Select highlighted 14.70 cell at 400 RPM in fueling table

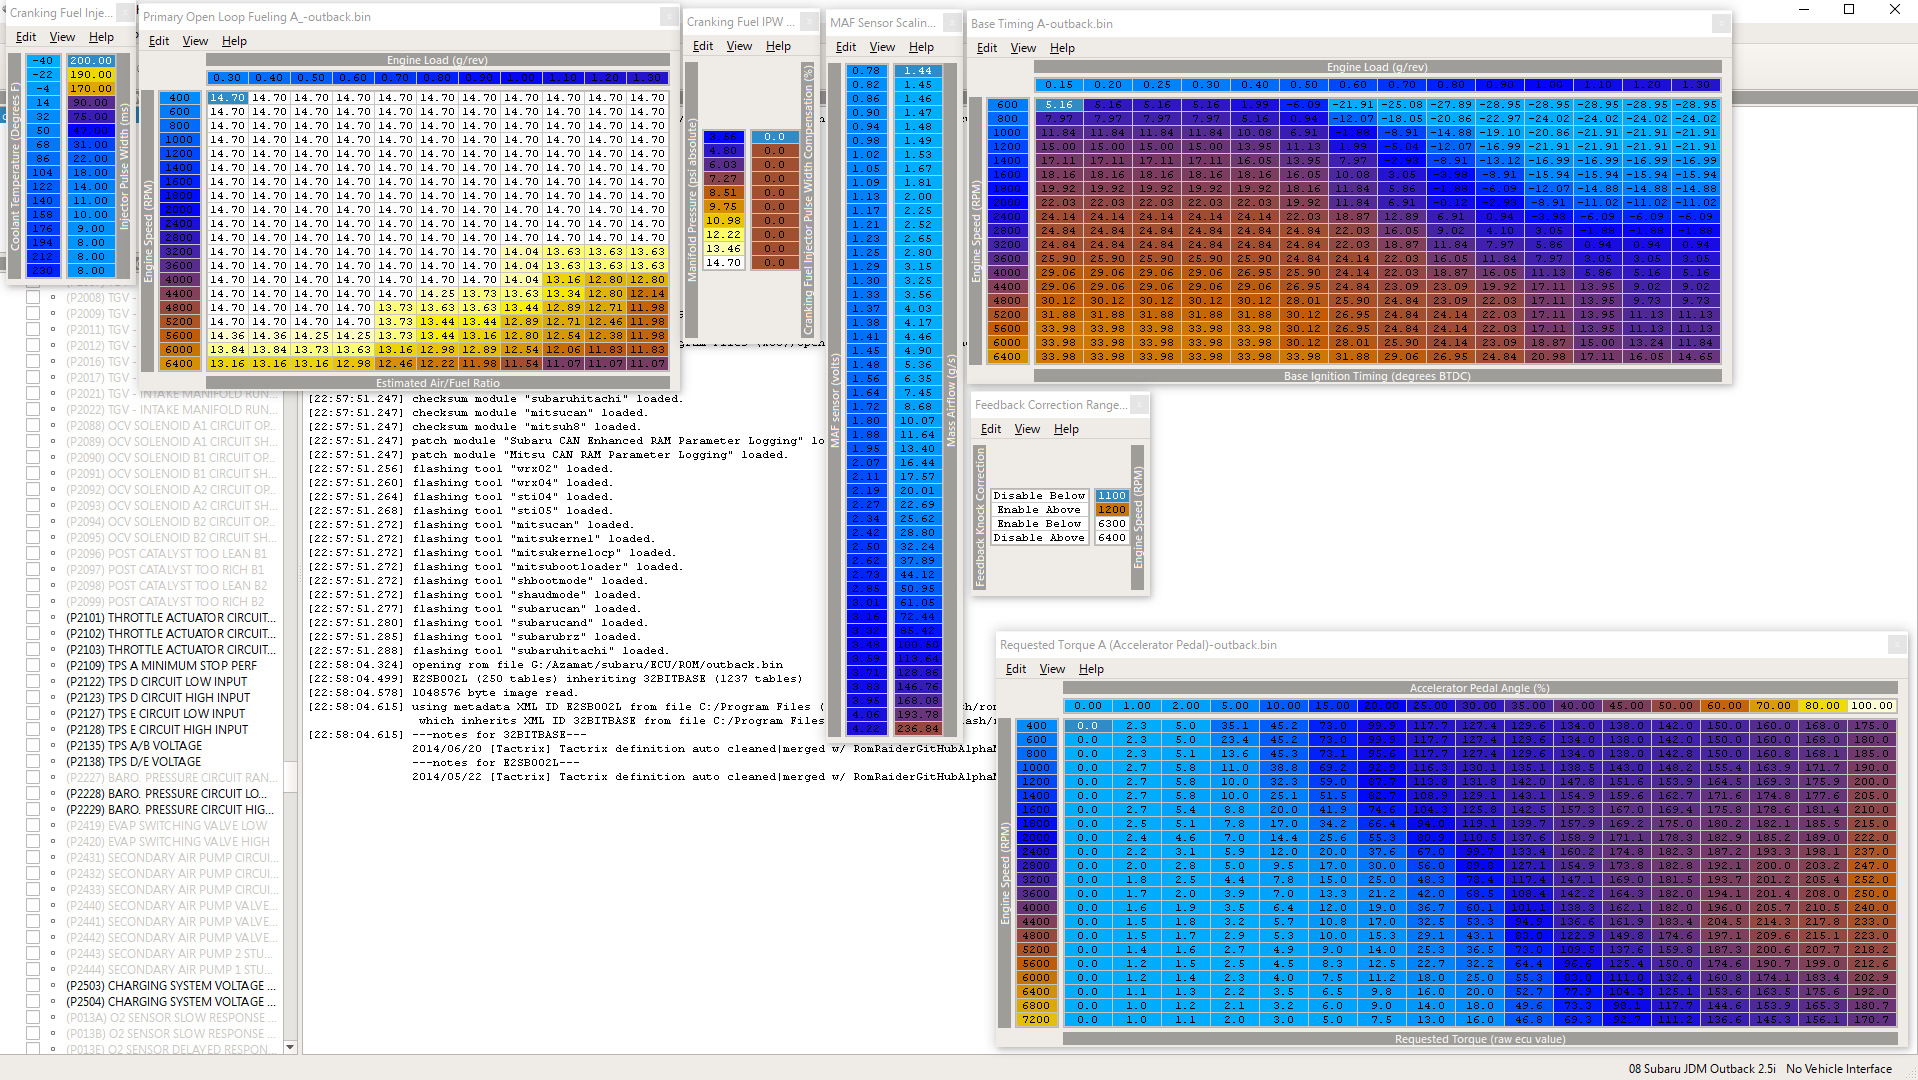227,98
